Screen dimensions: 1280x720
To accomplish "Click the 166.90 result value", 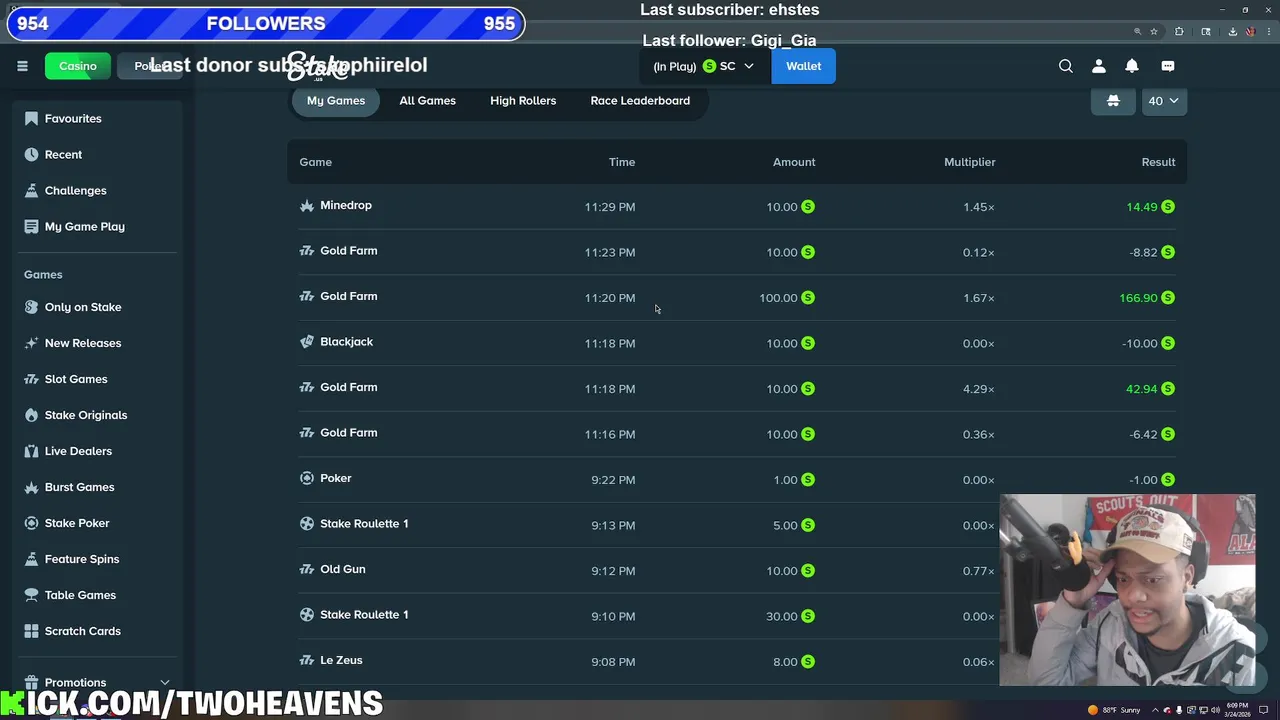I will point(1138,298).
